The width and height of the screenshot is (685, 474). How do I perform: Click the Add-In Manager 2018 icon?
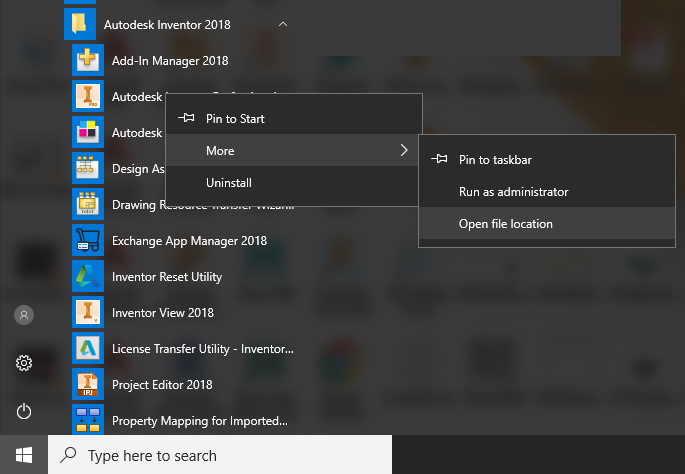click(88, 60)
